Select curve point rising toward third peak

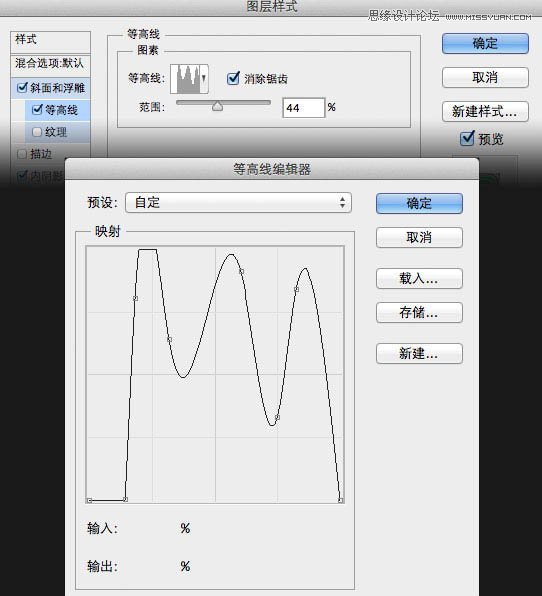tap(296, 289)
